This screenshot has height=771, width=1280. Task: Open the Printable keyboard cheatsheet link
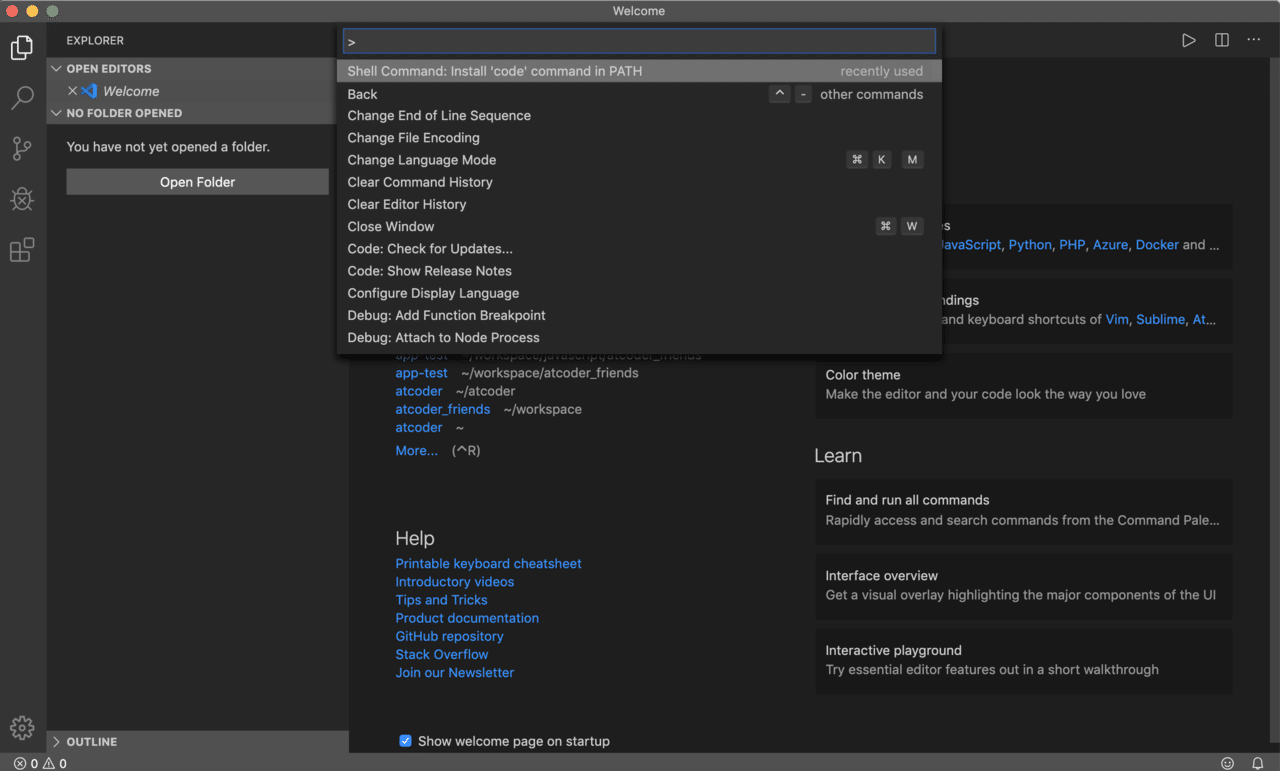(488, 564)
